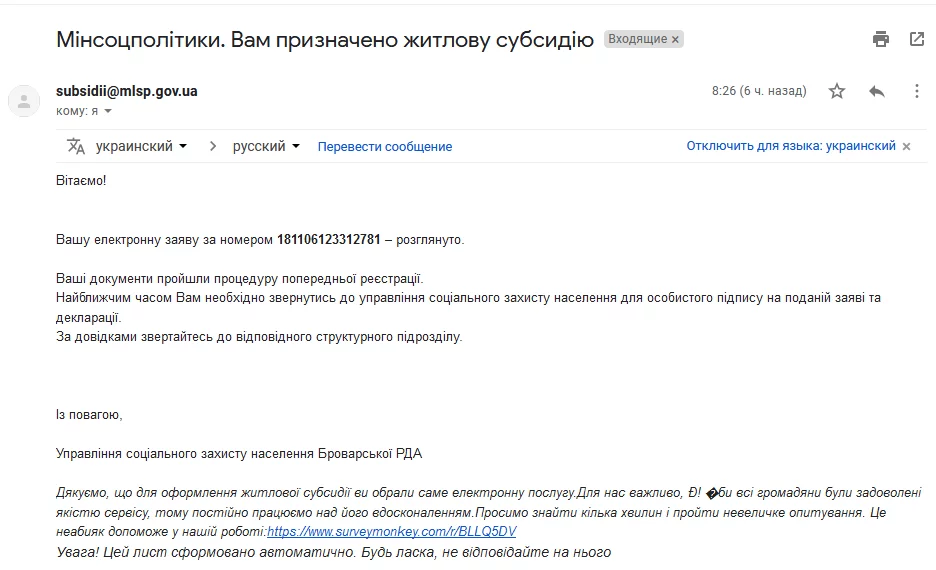
Task: Expand recipient details next to 'кому: я'
Action: tap(108, 111)
